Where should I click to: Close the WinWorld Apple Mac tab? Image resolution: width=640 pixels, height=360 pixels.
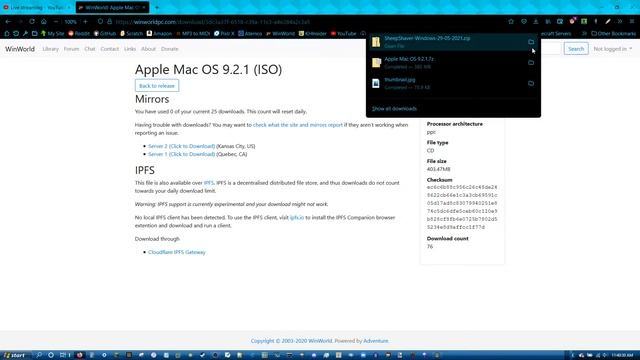tap(144, 7)
